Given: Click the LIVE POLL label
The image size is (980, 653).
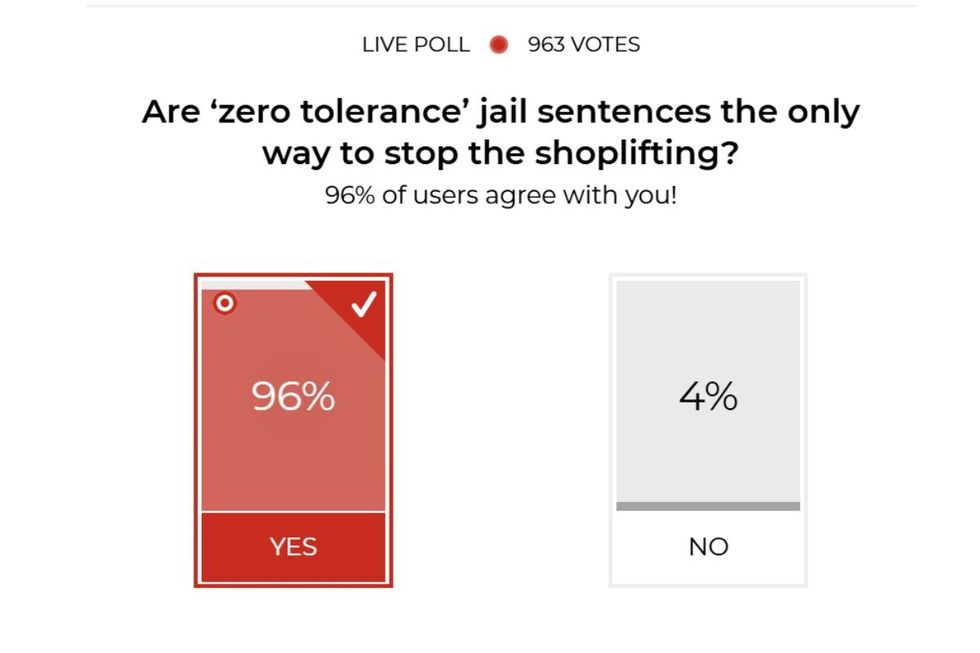Looking at the screenshot, I should tap(416, 45).
